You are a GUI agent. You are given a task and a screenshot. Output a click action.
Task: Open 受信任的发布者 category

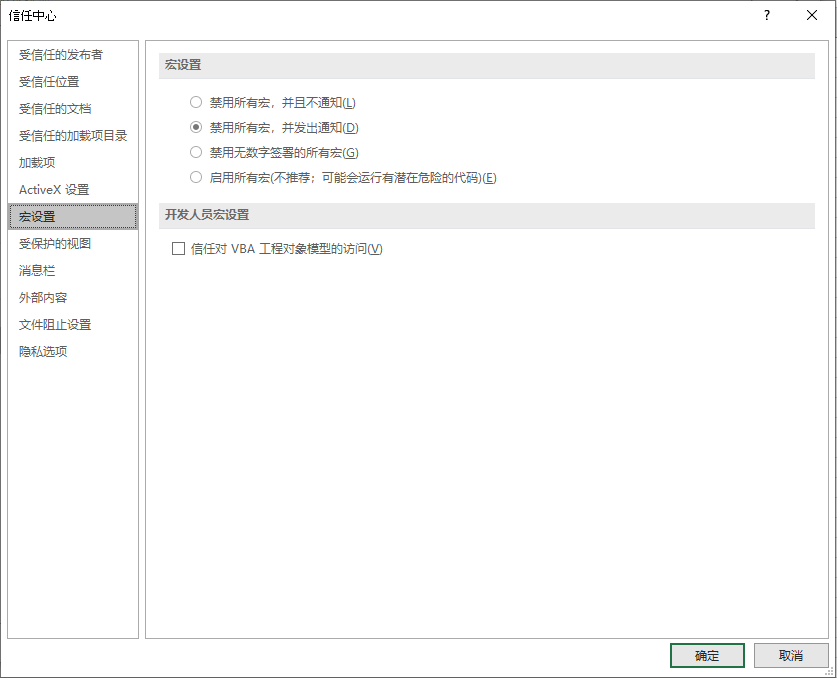[x=73, y=54]
